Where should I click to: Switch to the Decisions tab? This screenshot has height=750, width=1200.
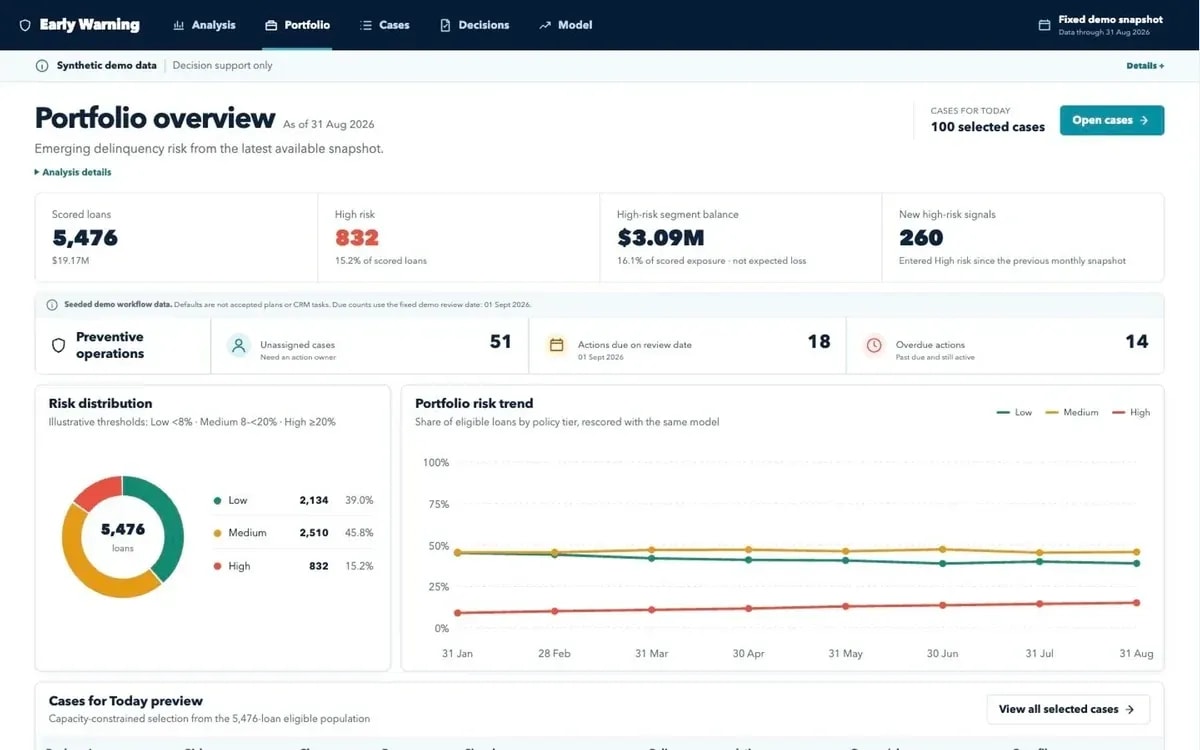[474, 25]
